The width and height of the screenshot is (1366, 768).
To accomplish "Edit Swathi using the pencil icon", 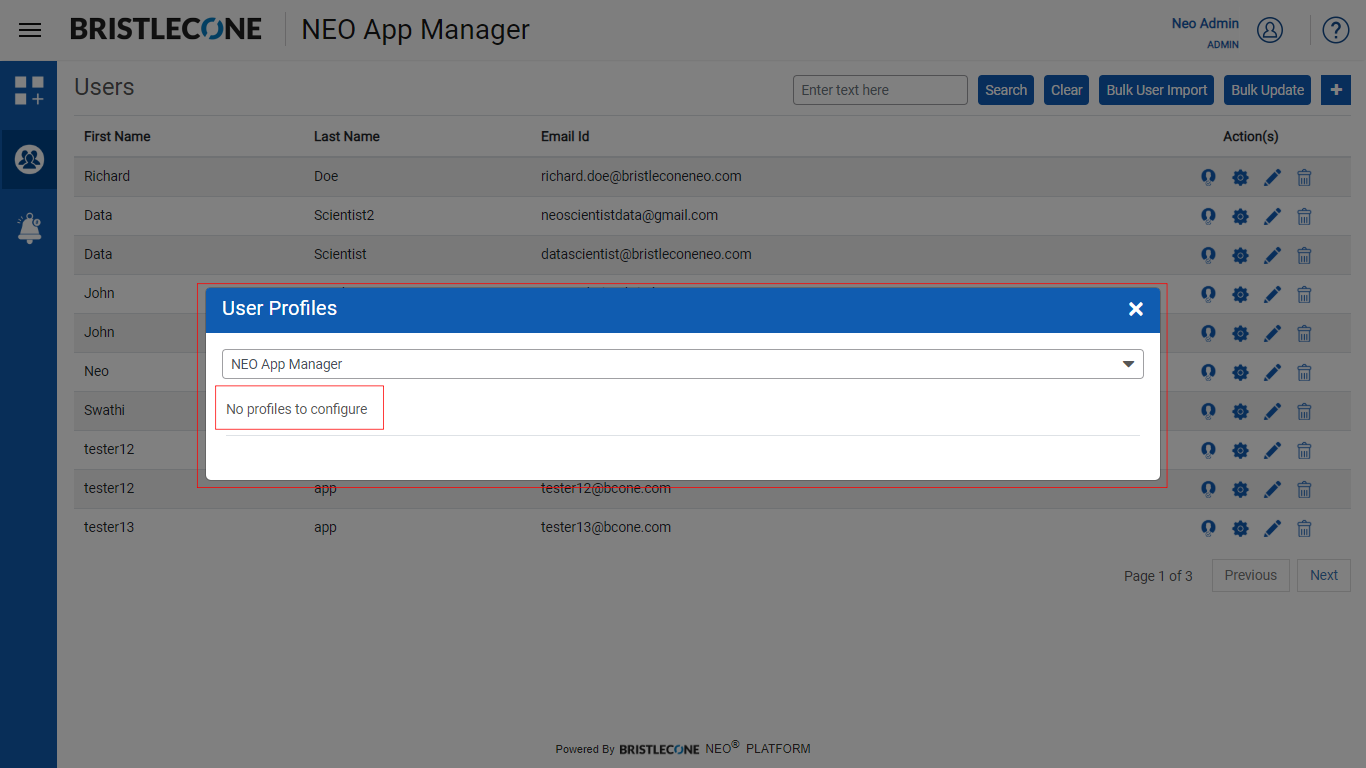I will tap(1272, 411).
